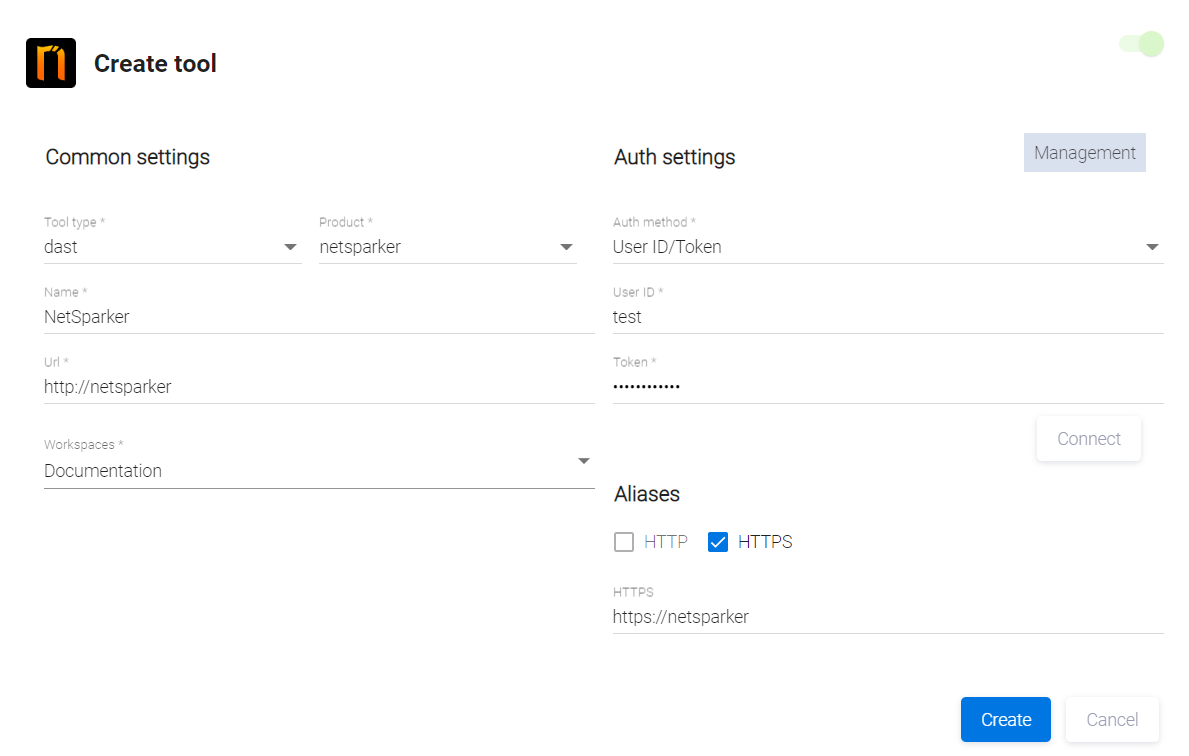The height and width of the screenshot is (756, 1189).
Task: Uncheck the HTTPS alias checkbox
Action: pos(717,542)
